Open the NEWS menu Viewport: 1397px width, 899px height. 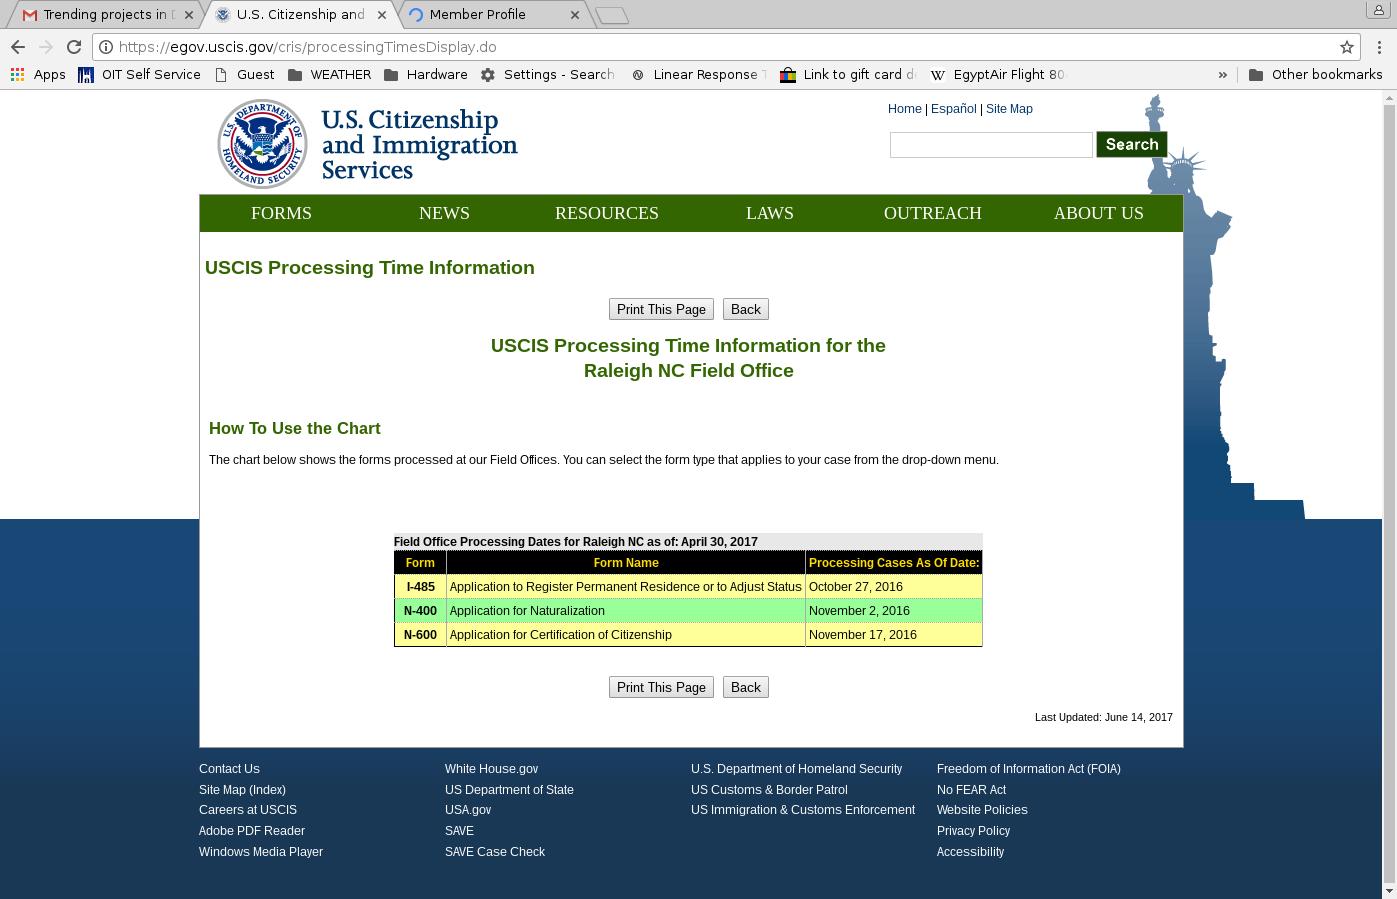point(444,213)
